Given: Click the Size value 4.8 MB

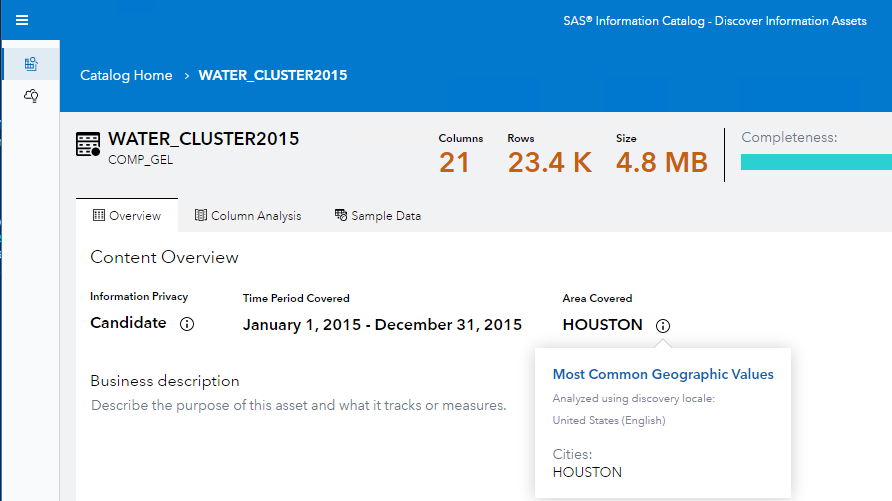Looking at the screenshot, I should 661,162.
